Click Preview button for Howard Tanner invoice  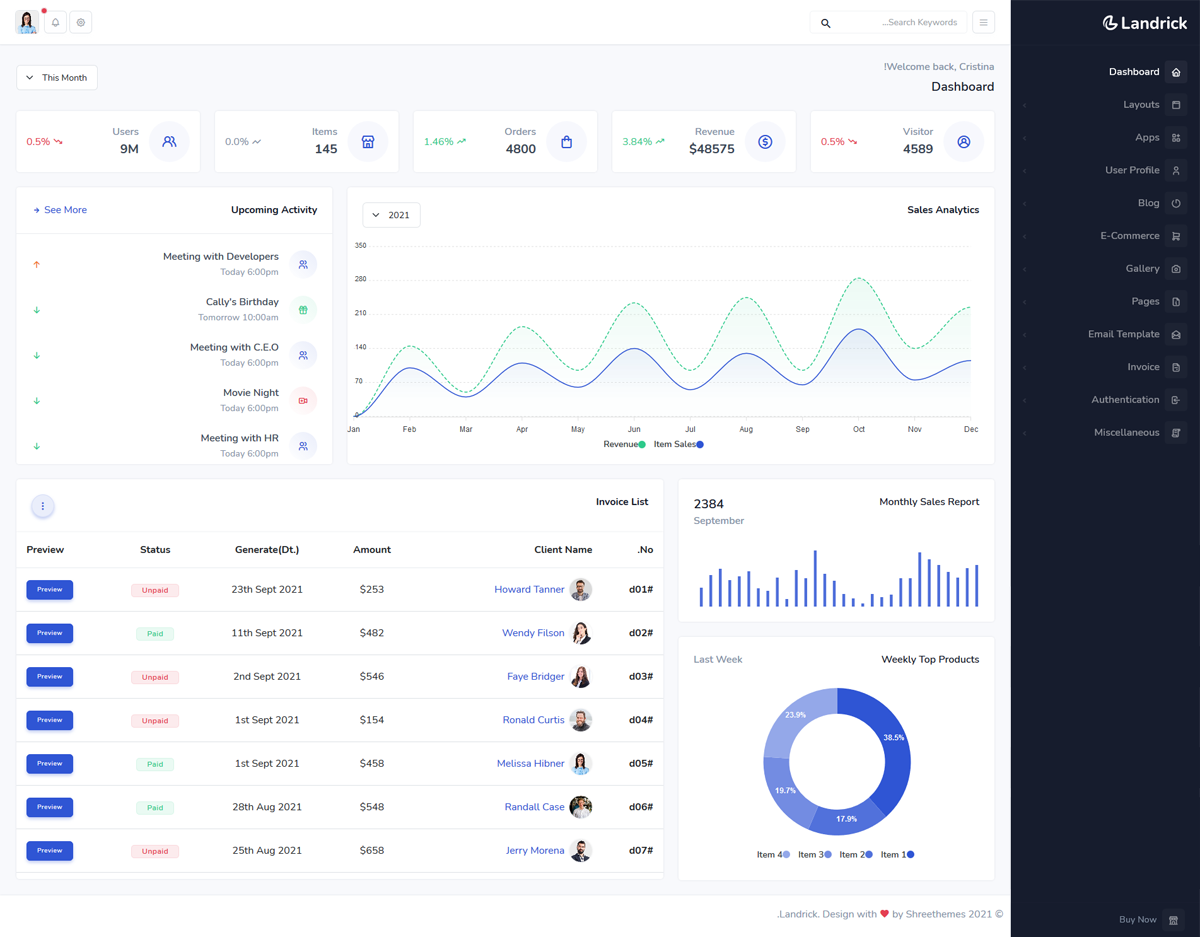click(x=50, y=590)
